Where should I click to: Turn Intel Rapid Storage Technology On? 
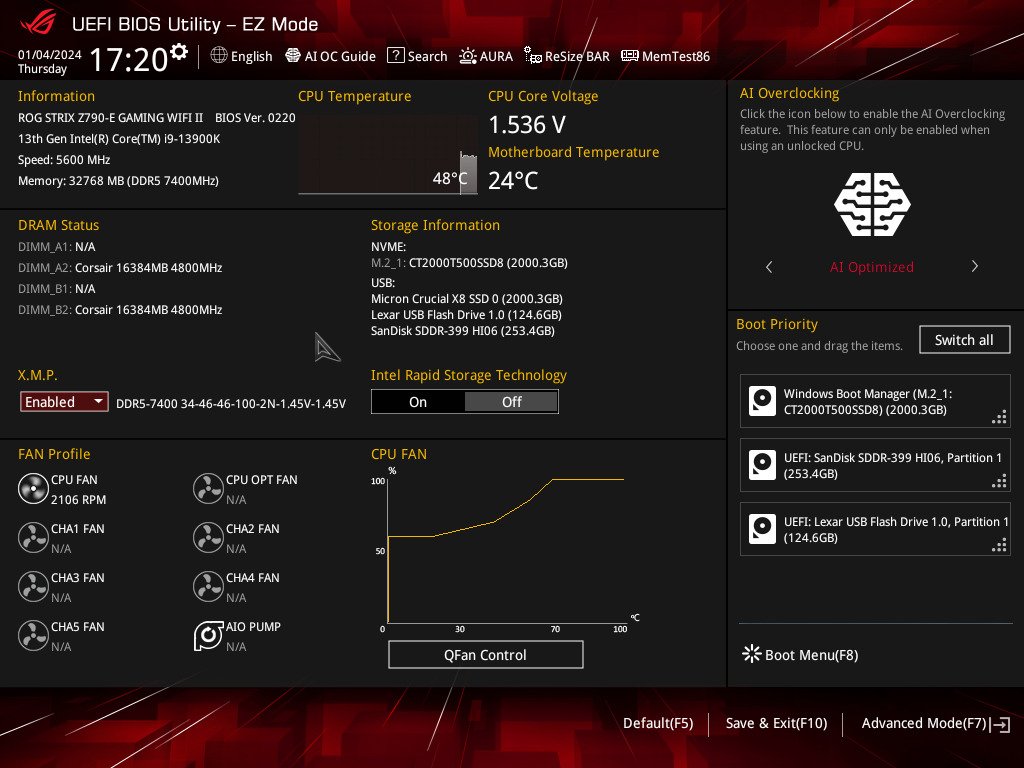[x=418, y=402]
